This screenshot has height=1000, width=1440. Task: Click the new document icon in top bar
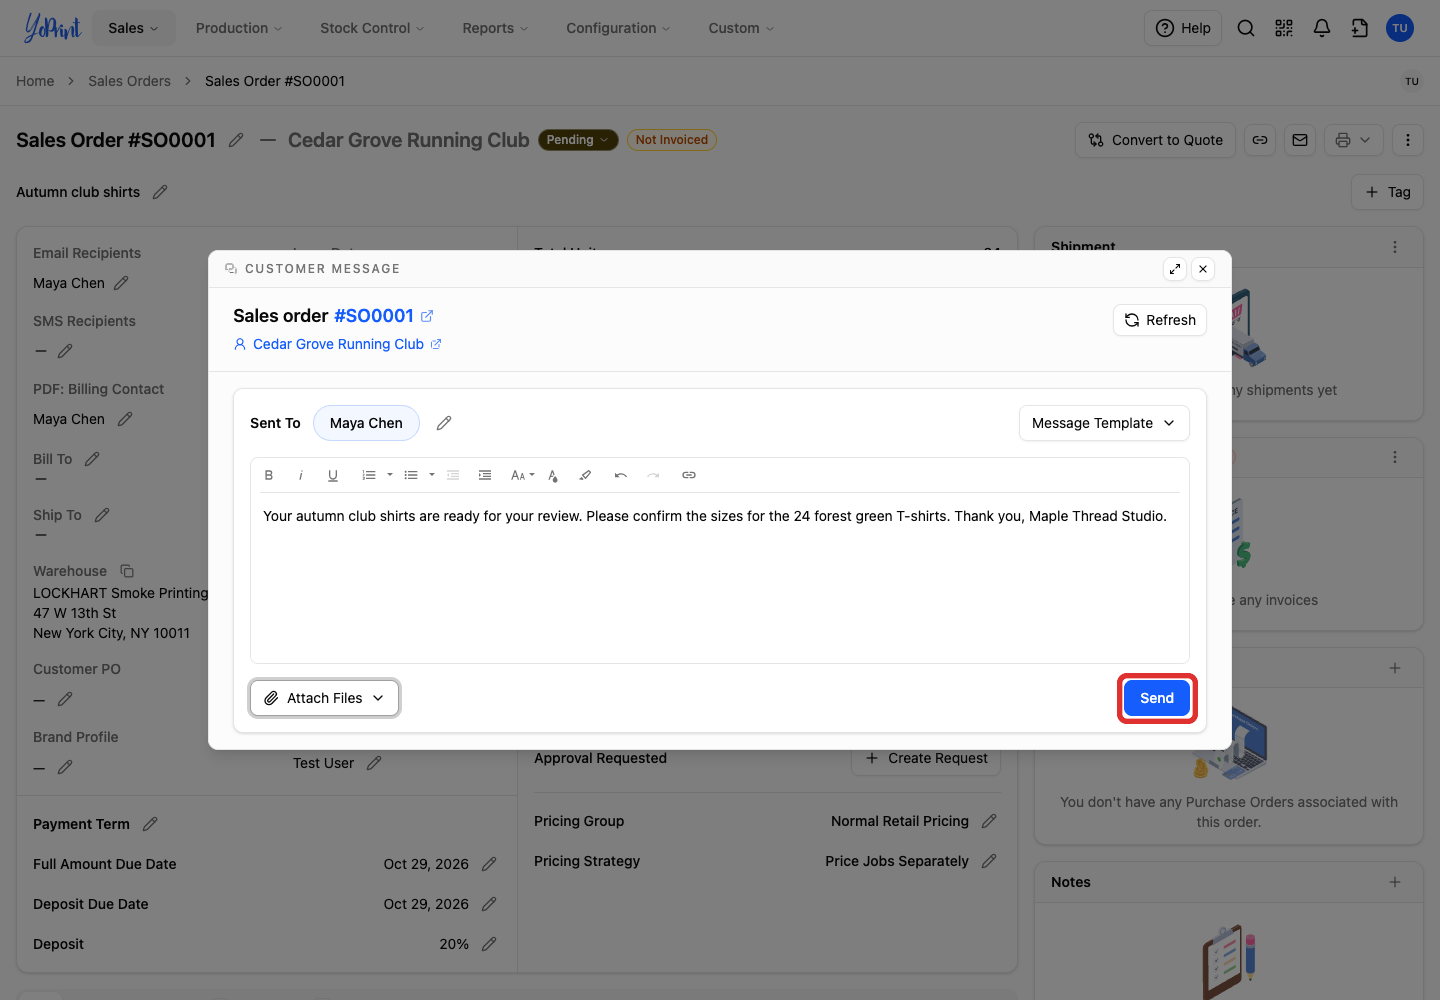1360,28
